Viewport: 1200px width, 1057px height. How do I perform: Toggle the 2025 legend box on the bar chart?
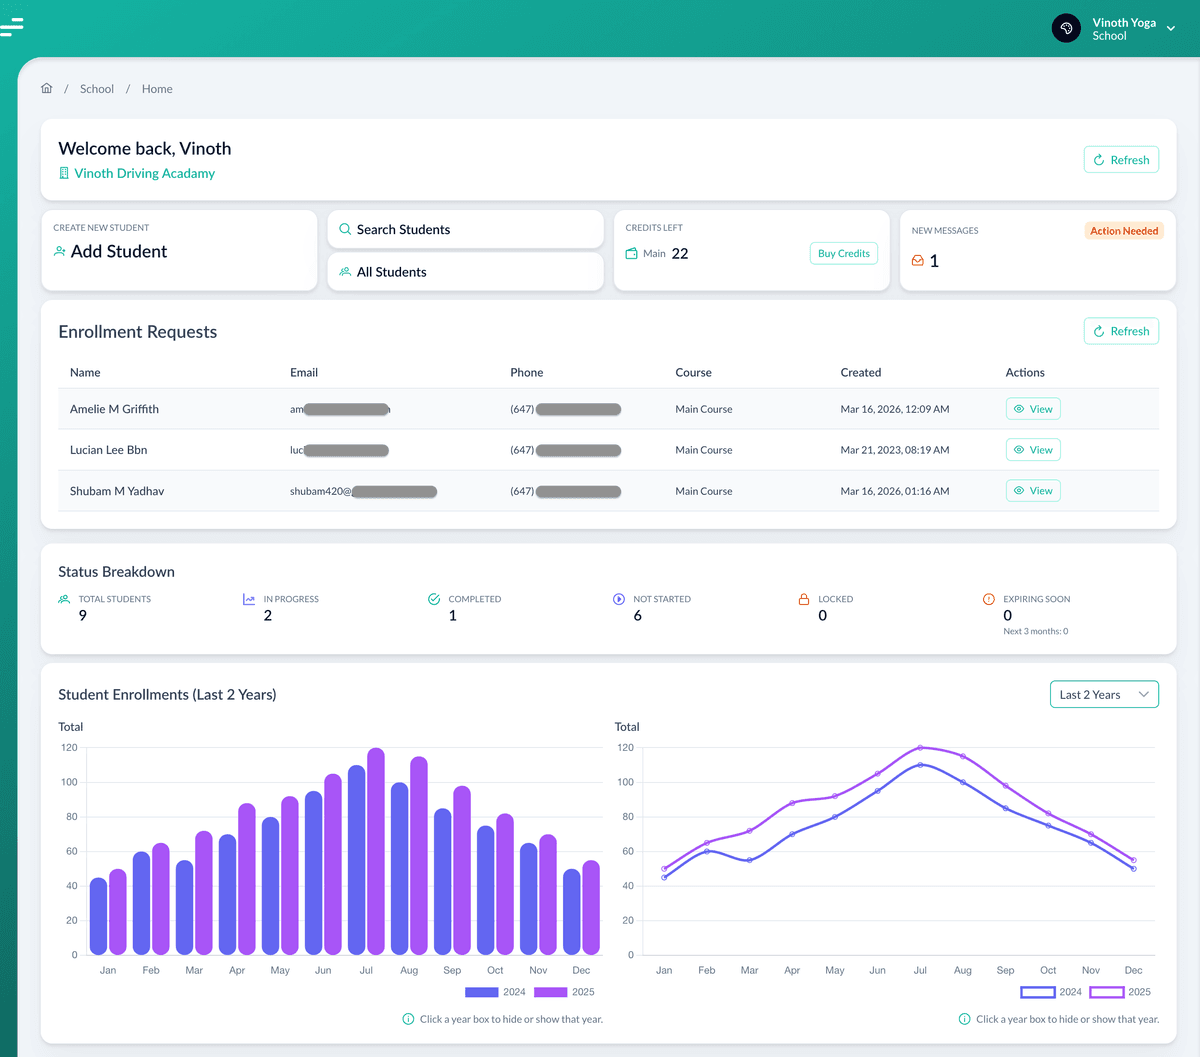552,991
